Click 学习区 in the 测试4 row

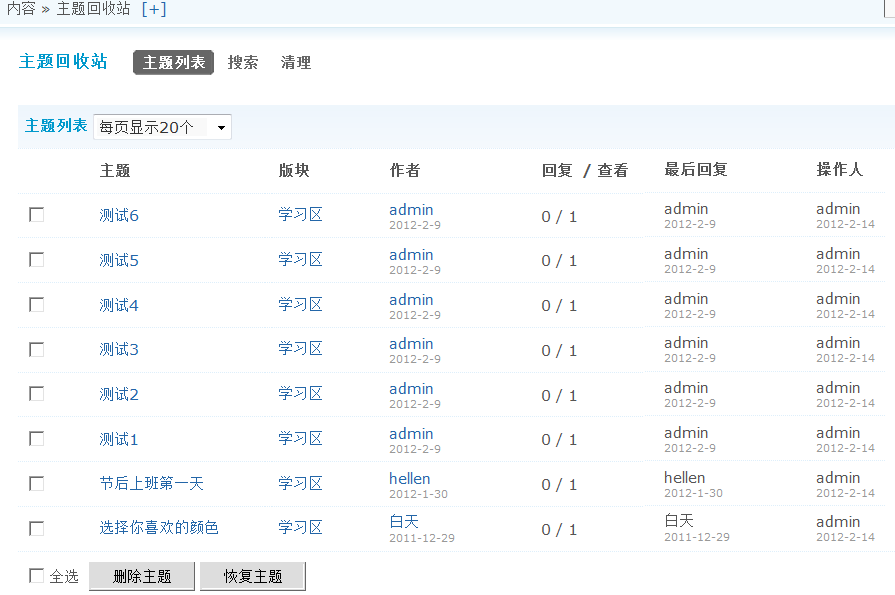pos(300,304)
